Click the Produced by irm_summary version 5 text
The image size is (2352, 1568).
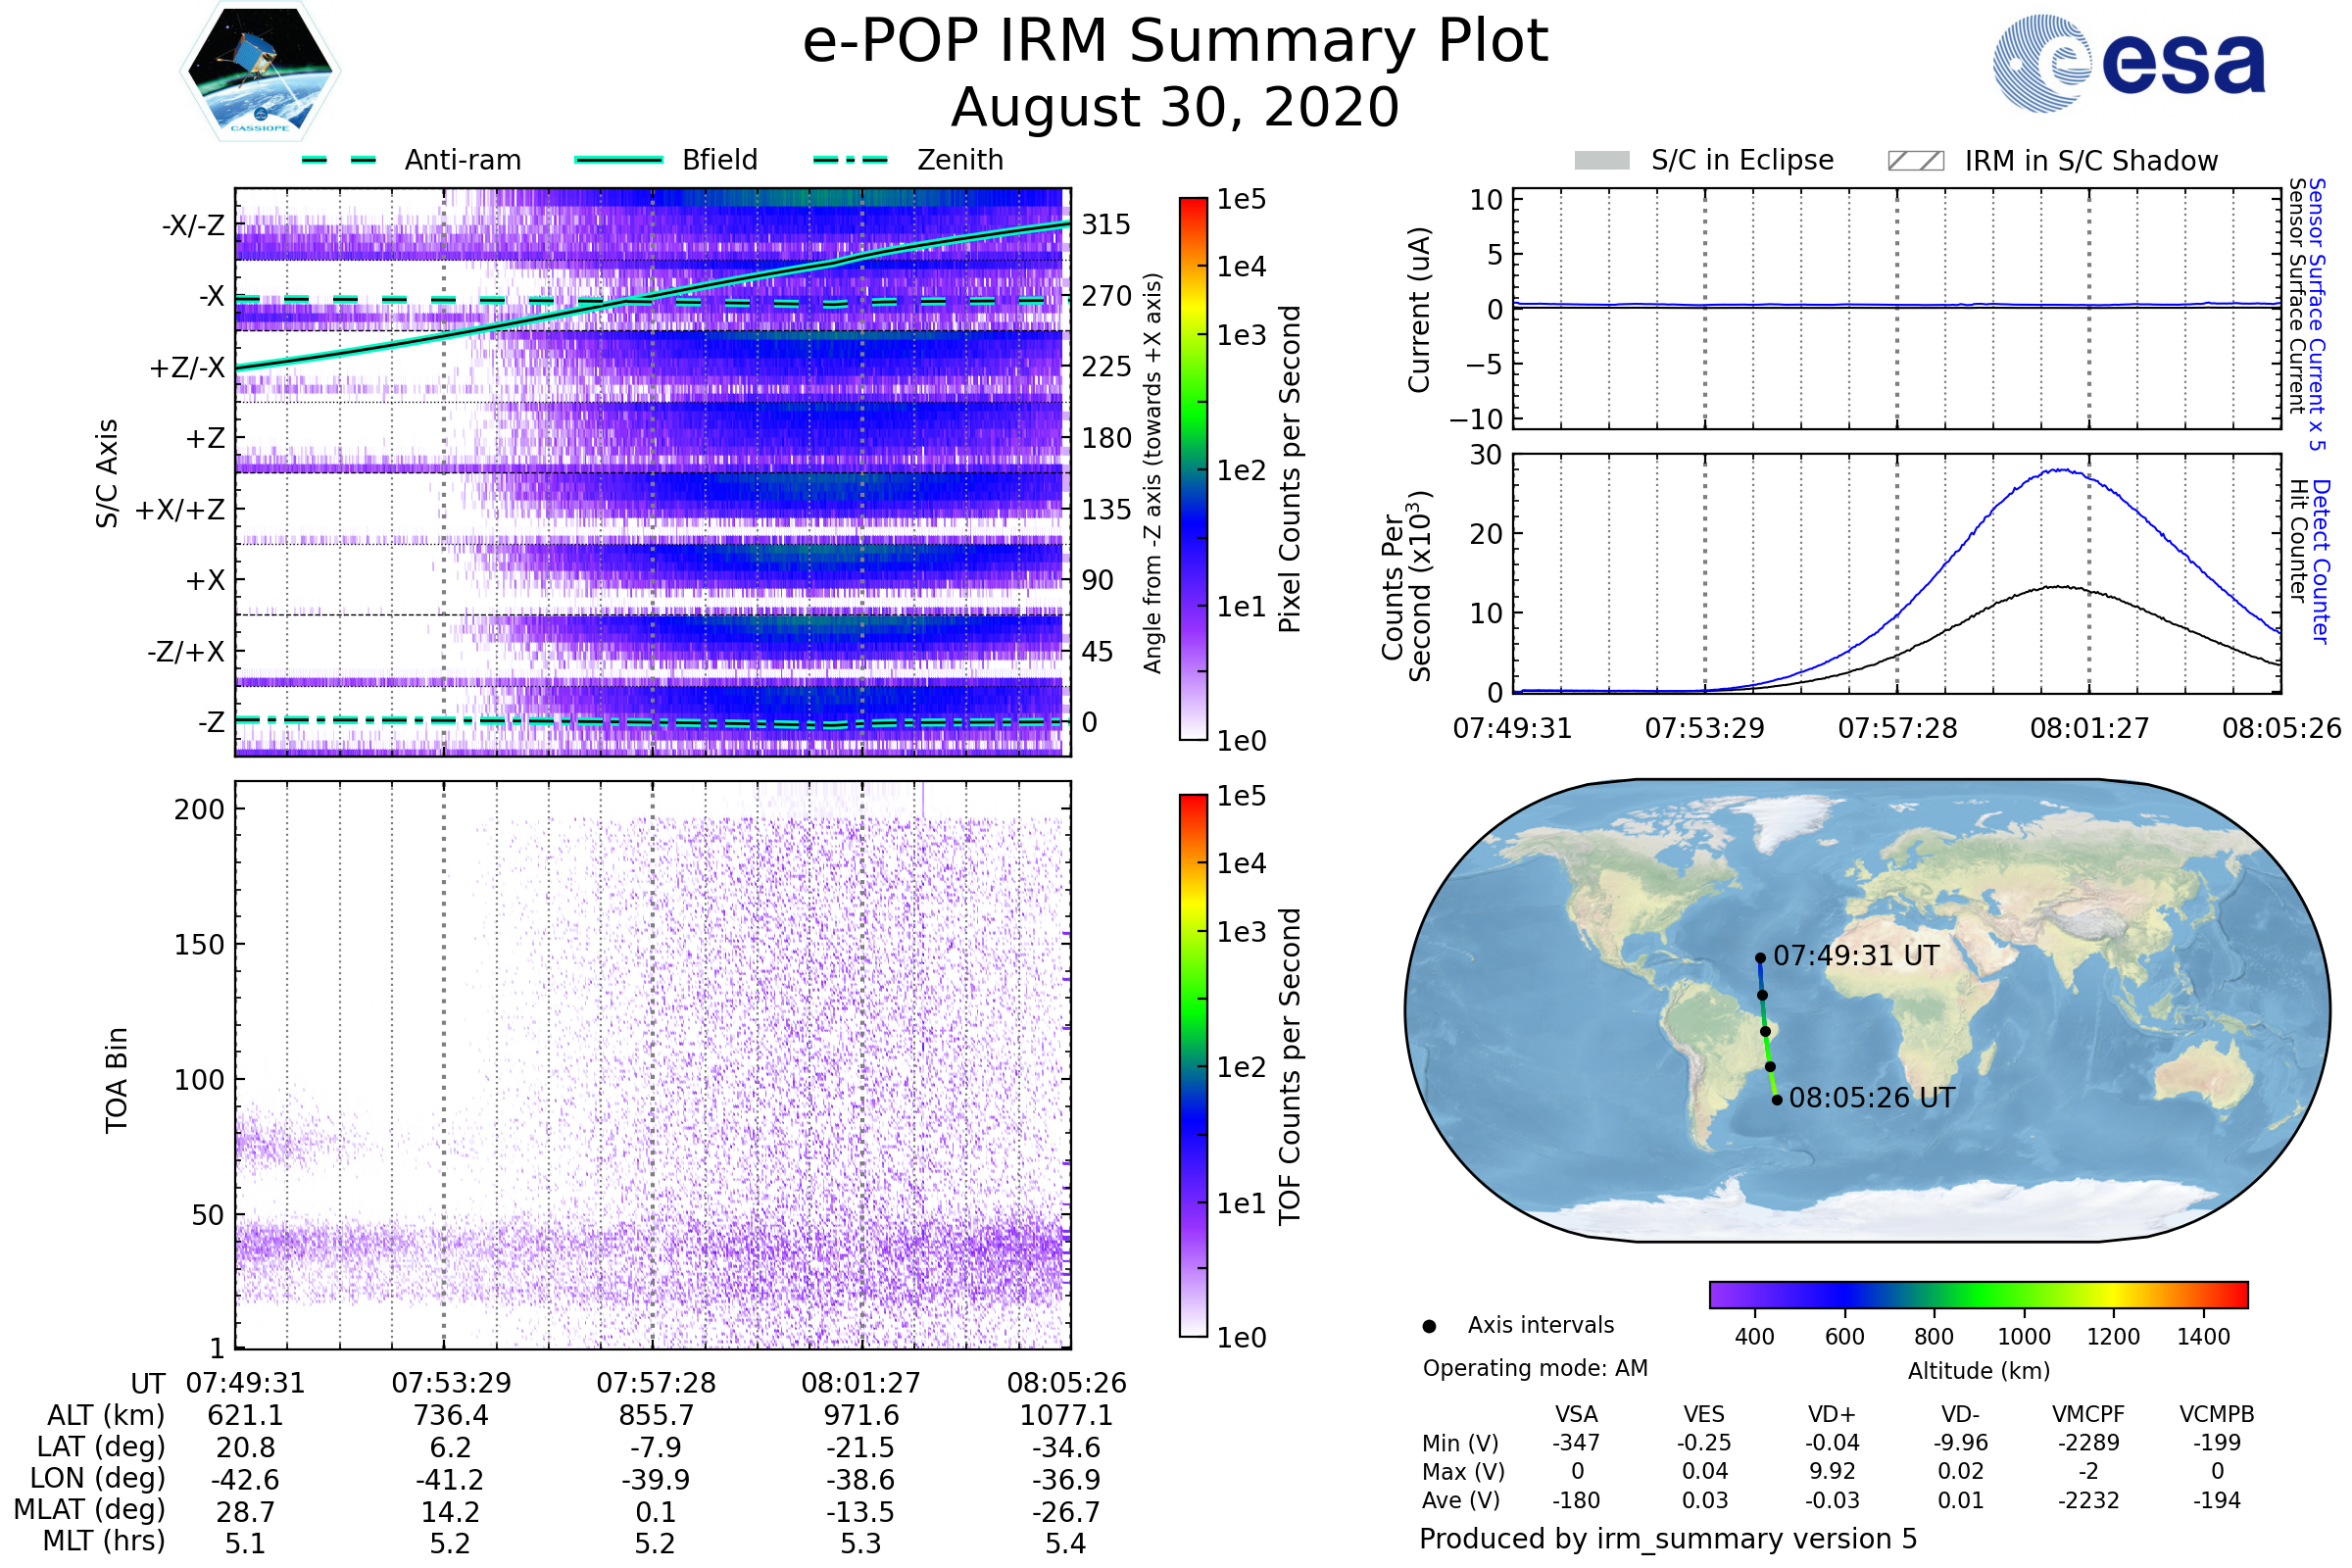click(x=1668, y=1539)
